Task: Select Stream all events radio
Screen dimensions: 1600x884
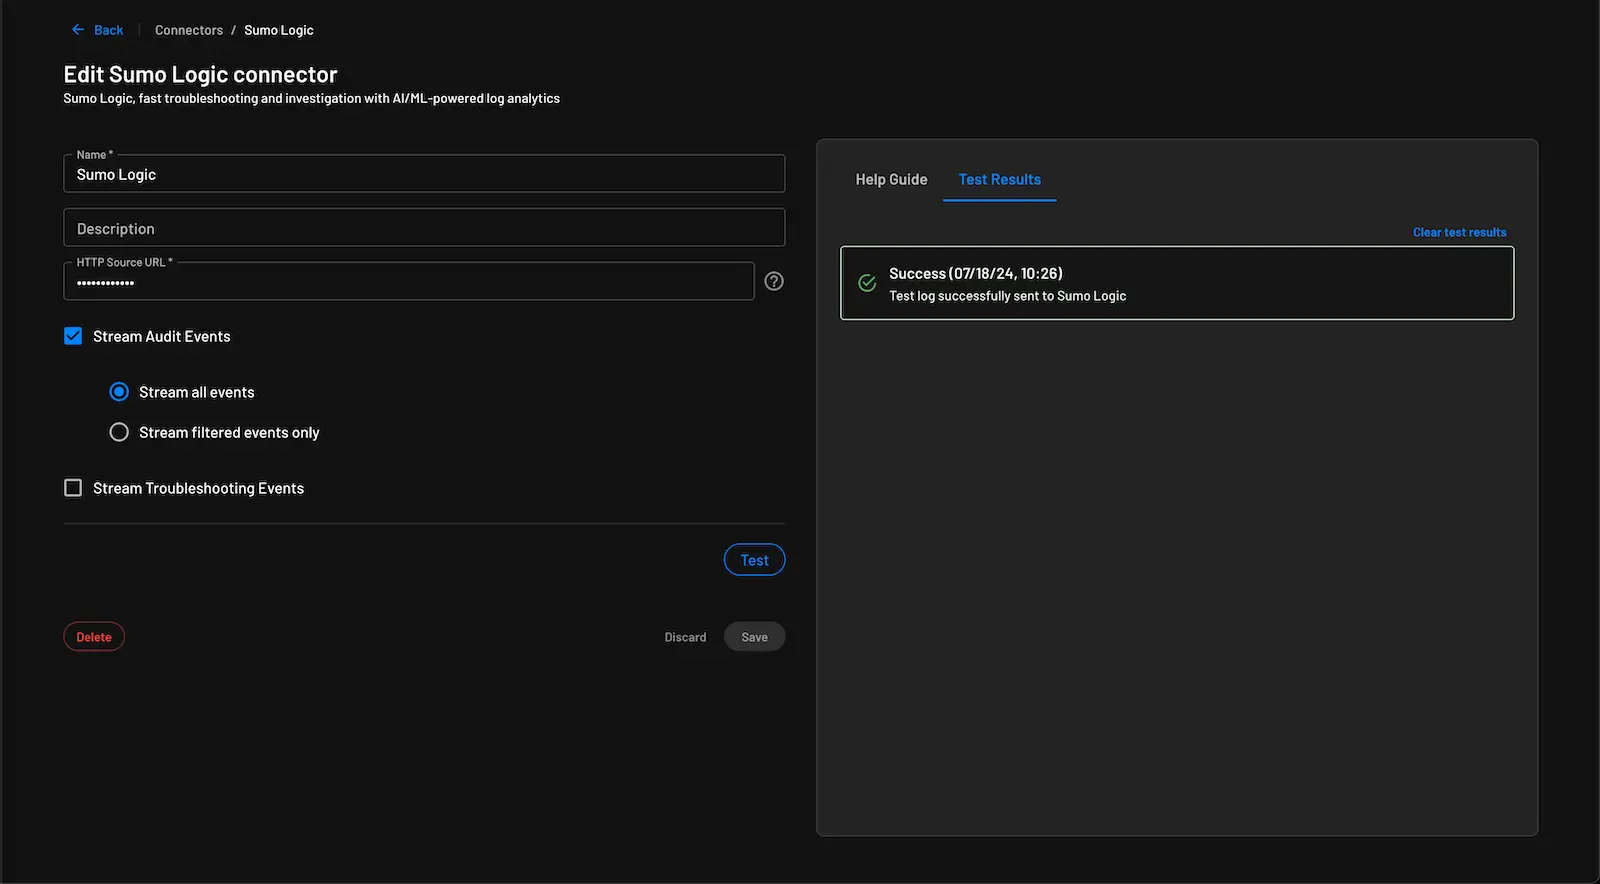Action: (x=119, y=392)
